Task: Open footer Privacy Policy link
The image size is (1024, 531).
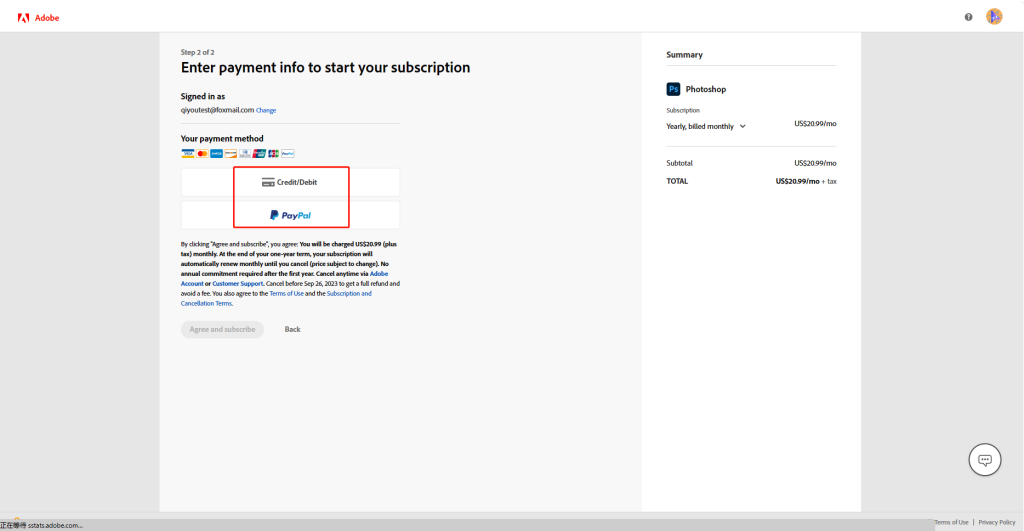Action: point(997,522)
